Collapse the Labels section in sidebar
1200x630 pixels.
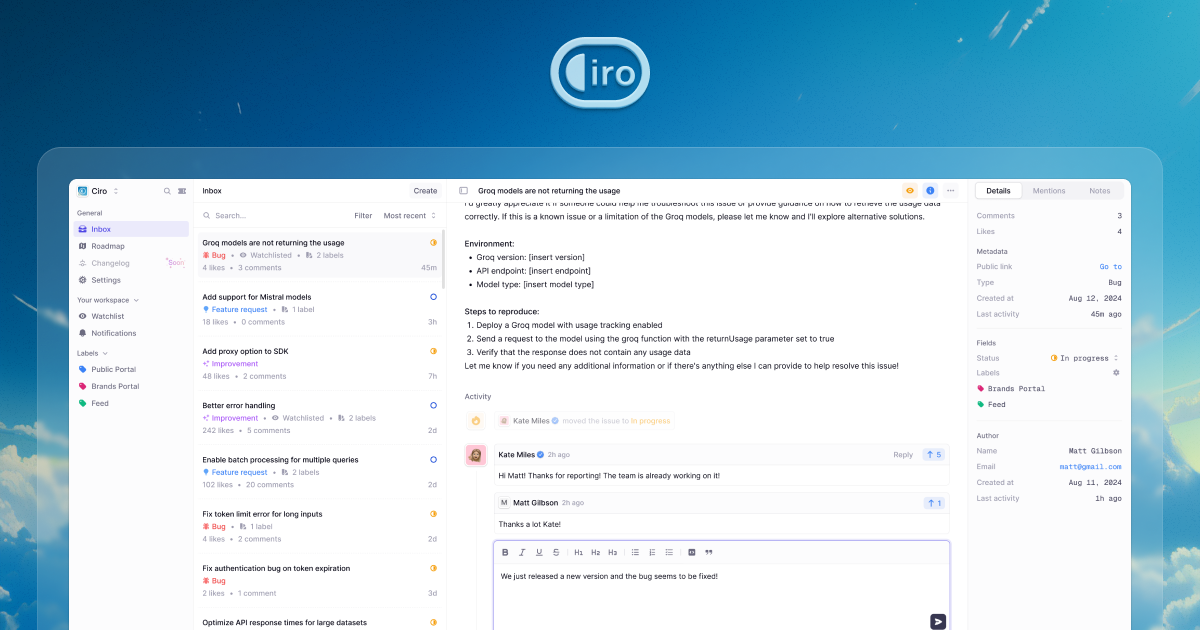(x=92, y=353)
